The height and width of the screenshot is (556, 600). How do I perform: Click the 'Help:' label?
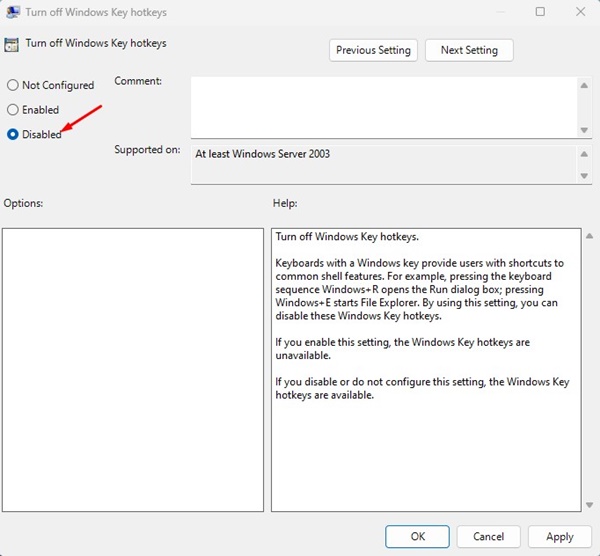tap(285, 203)
